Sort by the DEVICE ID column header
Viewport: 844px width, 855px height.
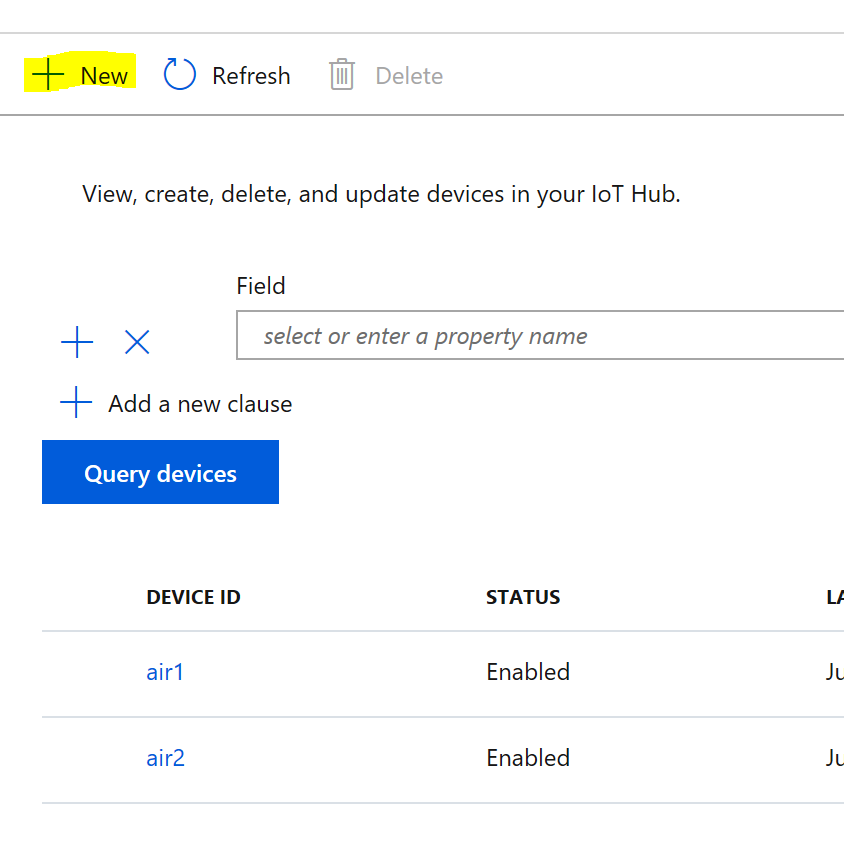click(193, 598)
